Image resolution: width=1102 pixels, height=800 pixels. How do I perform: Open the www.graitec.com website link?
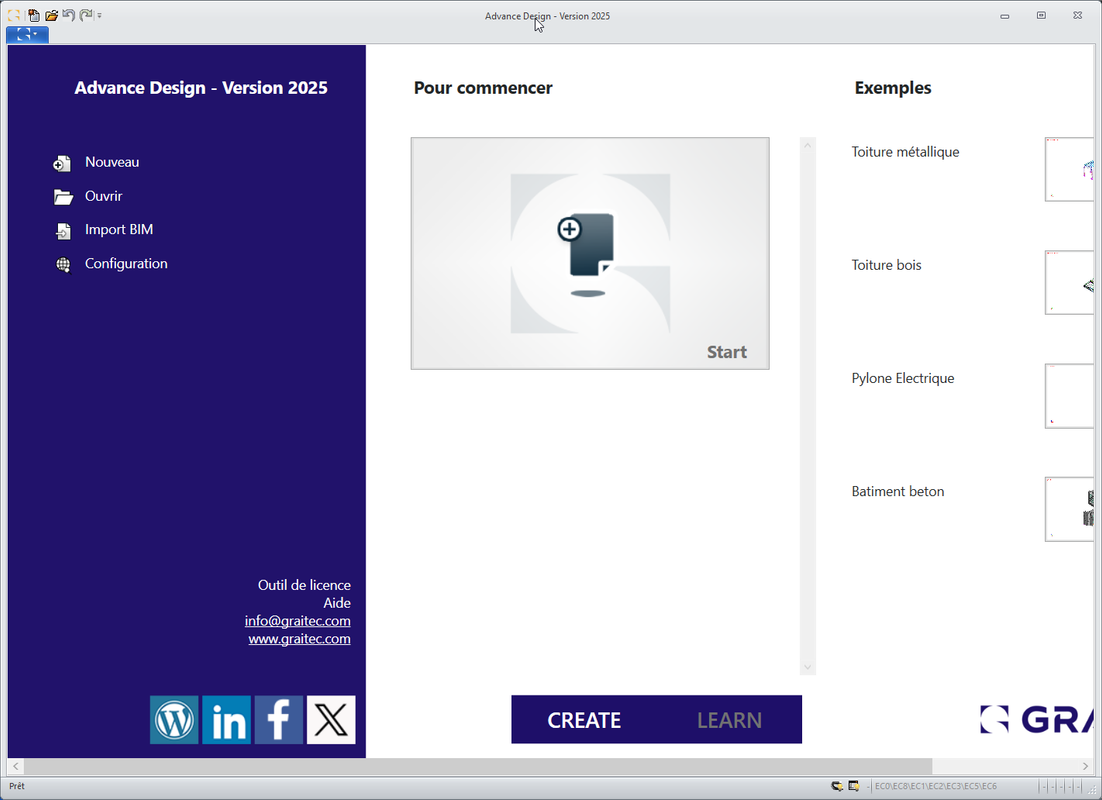pyautogui.click(x=299, y=639)
